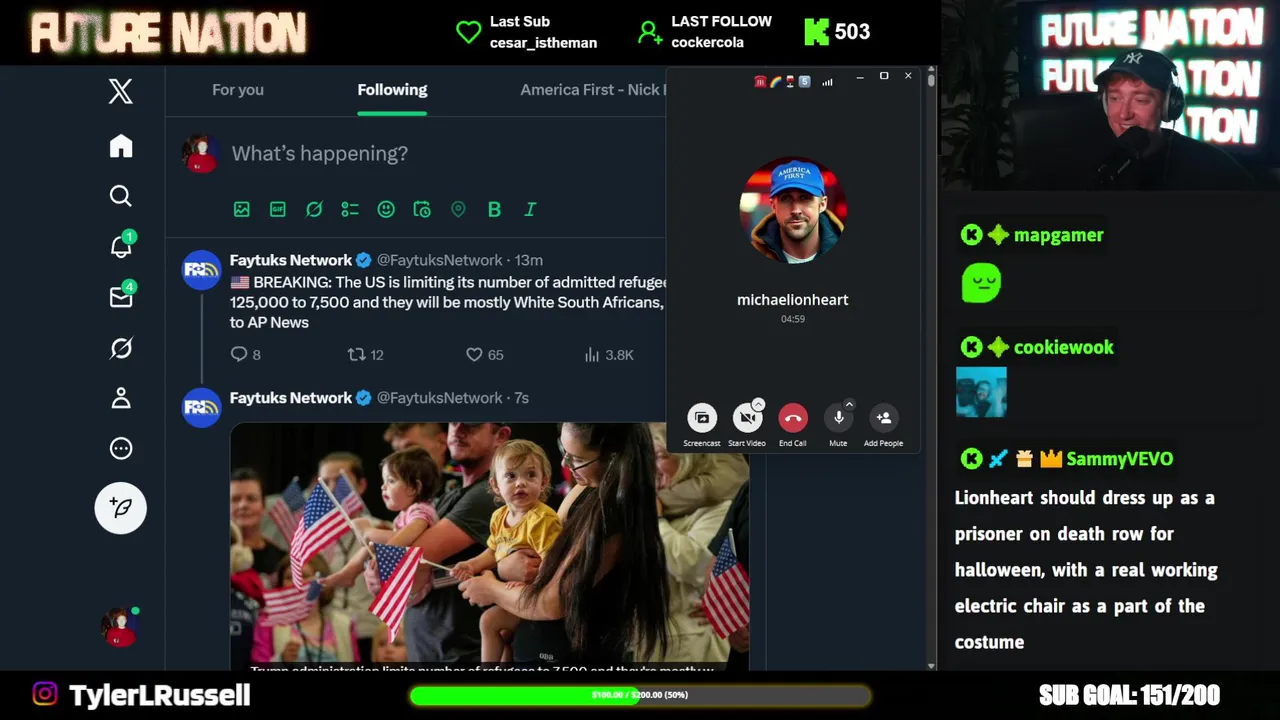Repost the post with 12 reposts

[365, 354]
